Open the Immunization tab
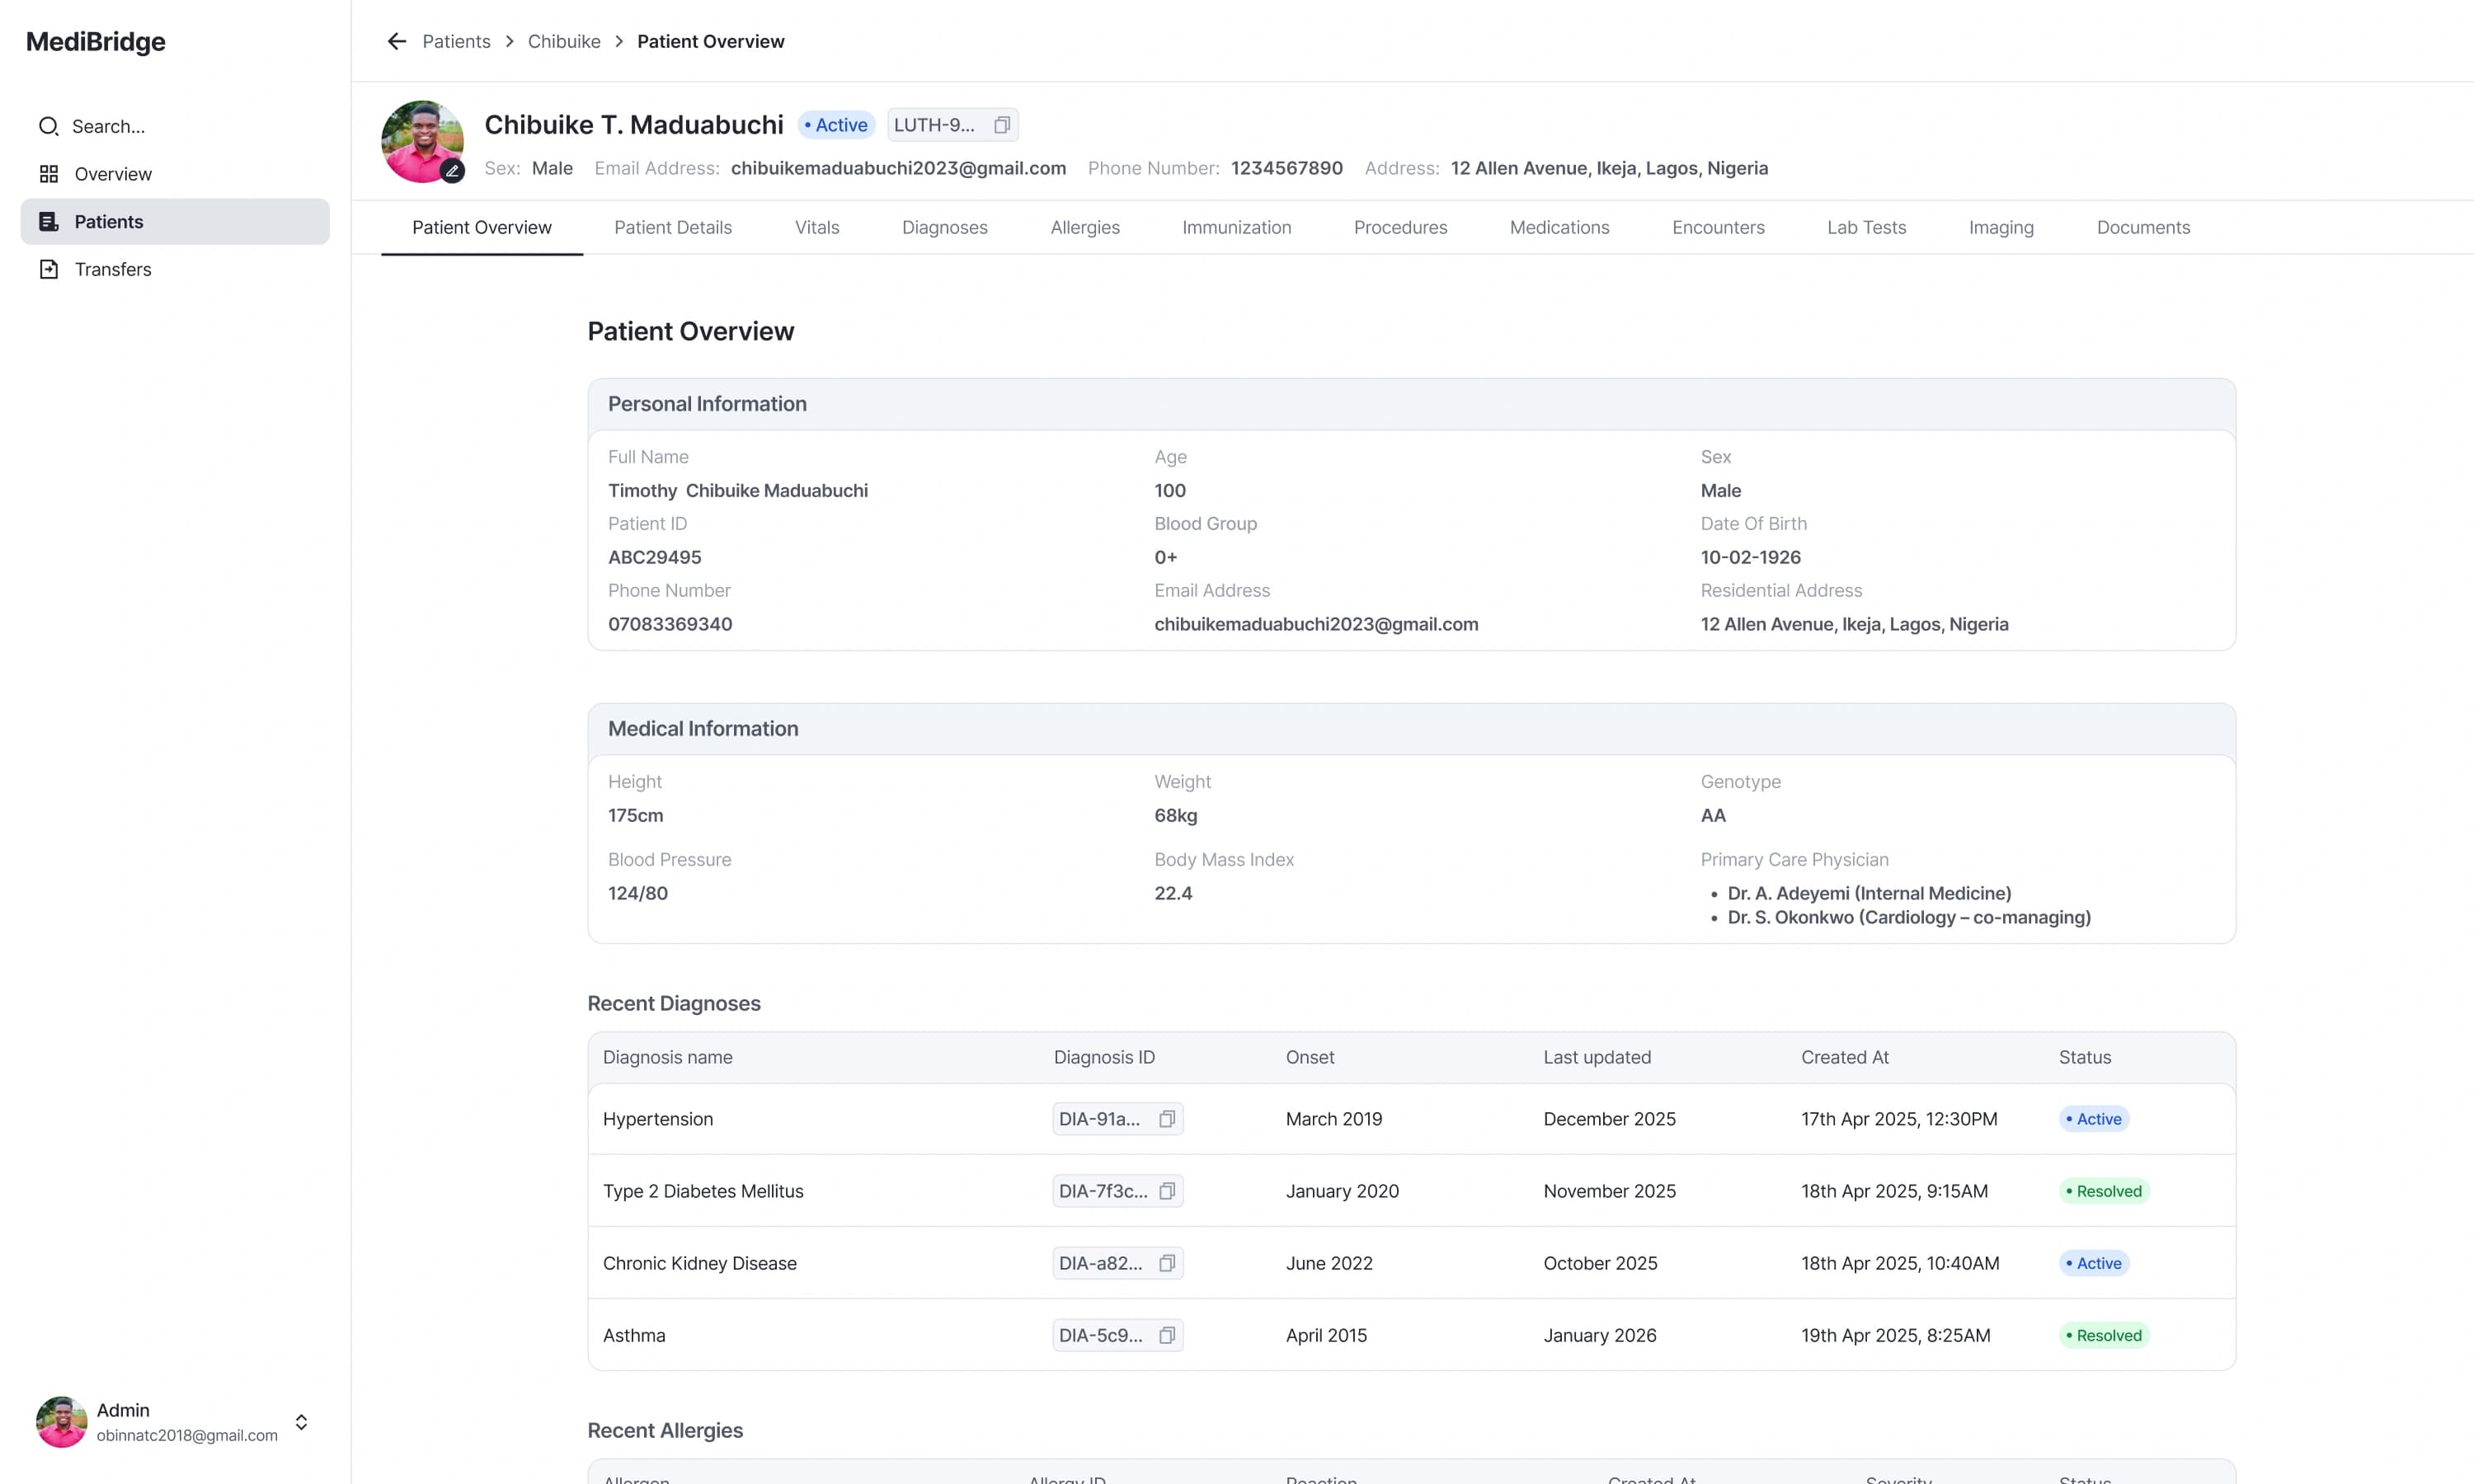The width and height of the screenshot is (2474, 1484). 1236,227
